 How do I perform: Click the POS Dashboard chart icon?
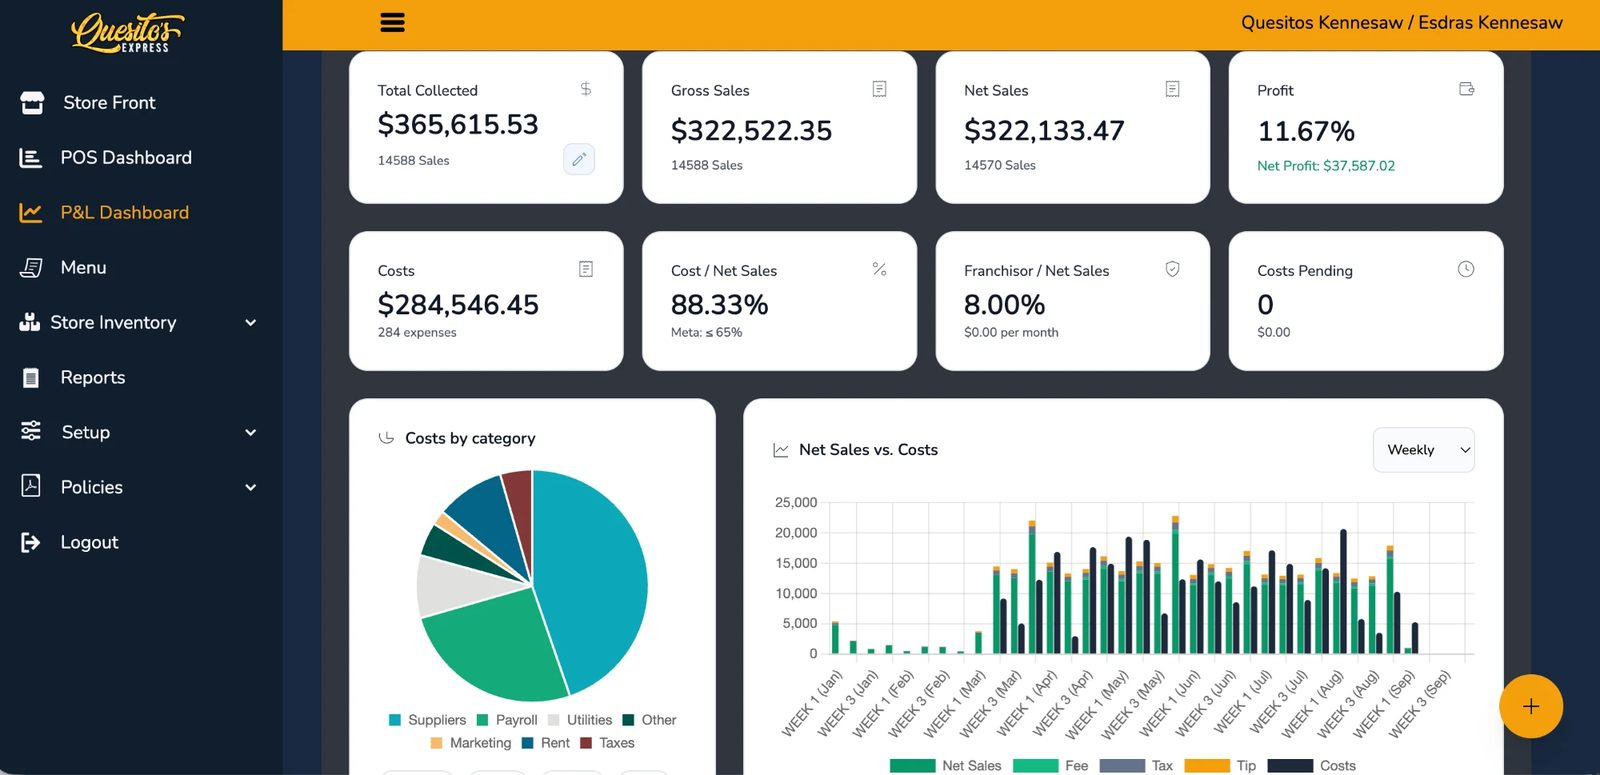click(x=31, y=157)
